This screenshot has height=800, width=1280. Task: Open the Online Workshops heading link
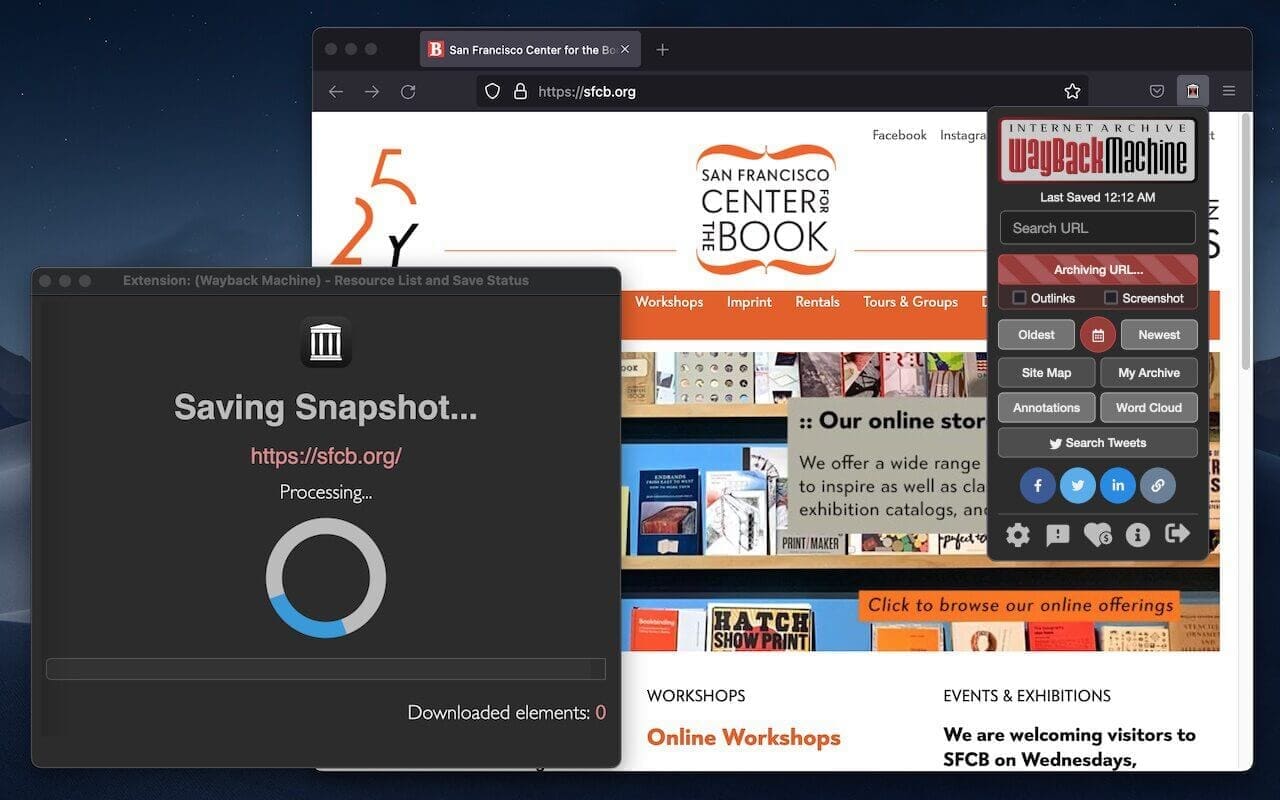pyautogui.click(x=743, y=738)
